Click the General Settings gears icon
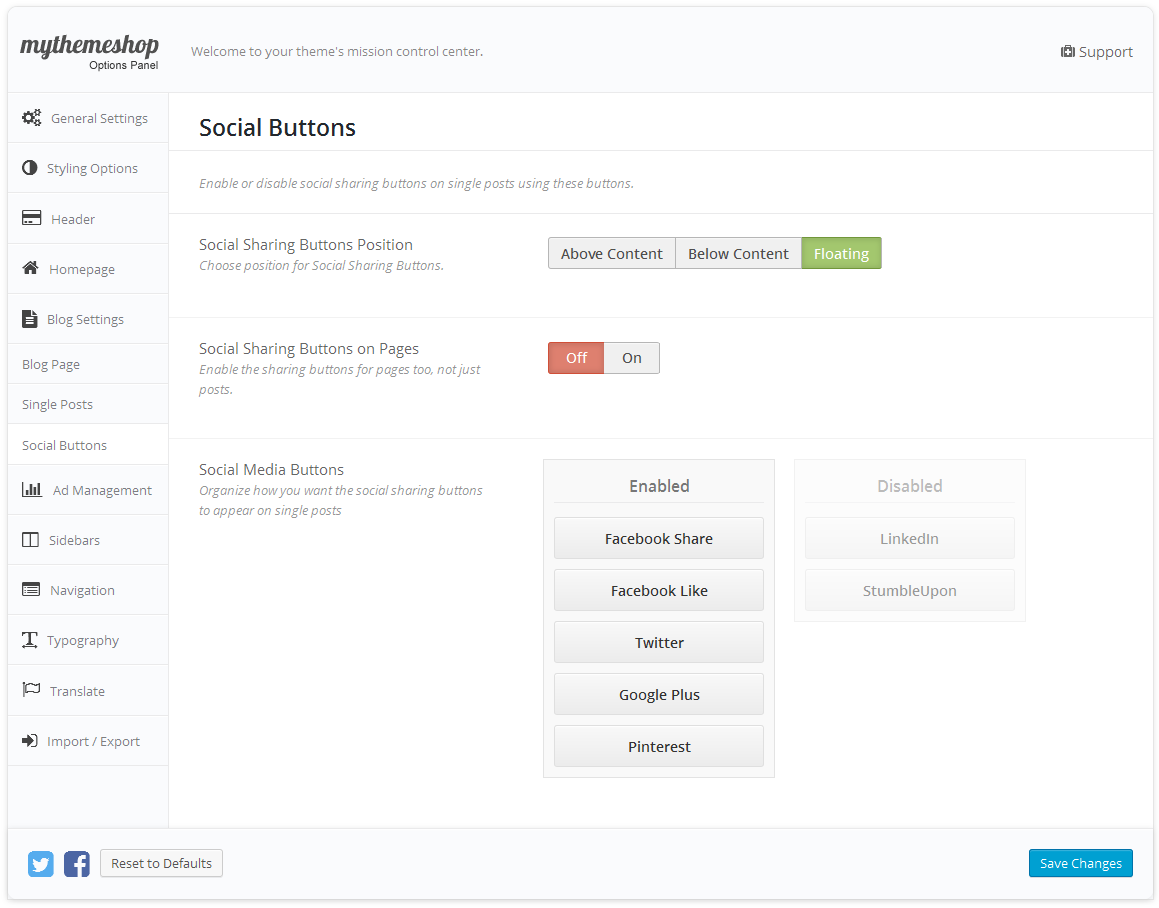Image resolution: width=1159 pixels, height=908 pixels. pyautogui.click(x=32, y=118)
